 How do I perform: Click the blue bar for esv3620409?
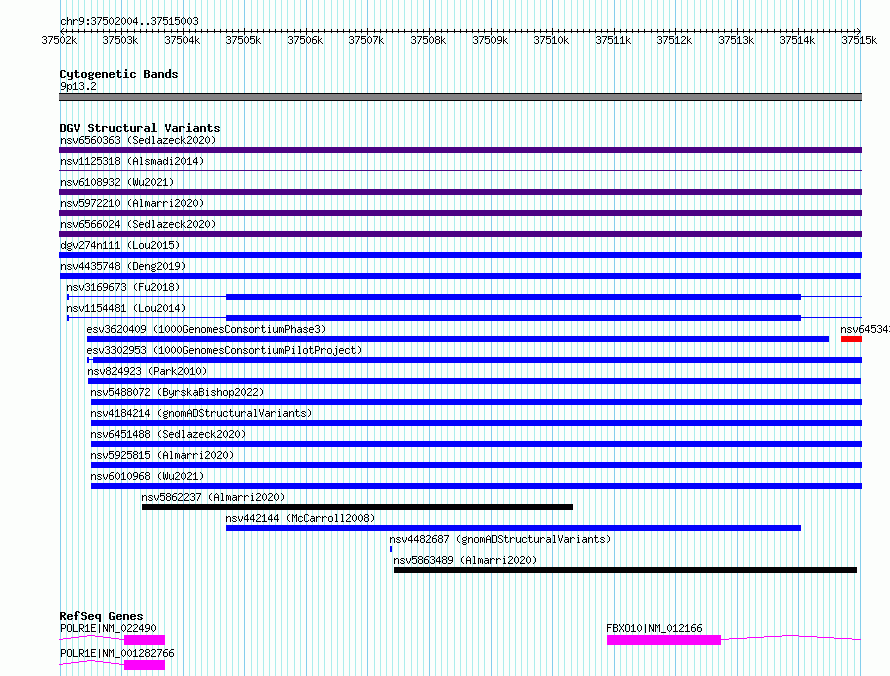457,339
